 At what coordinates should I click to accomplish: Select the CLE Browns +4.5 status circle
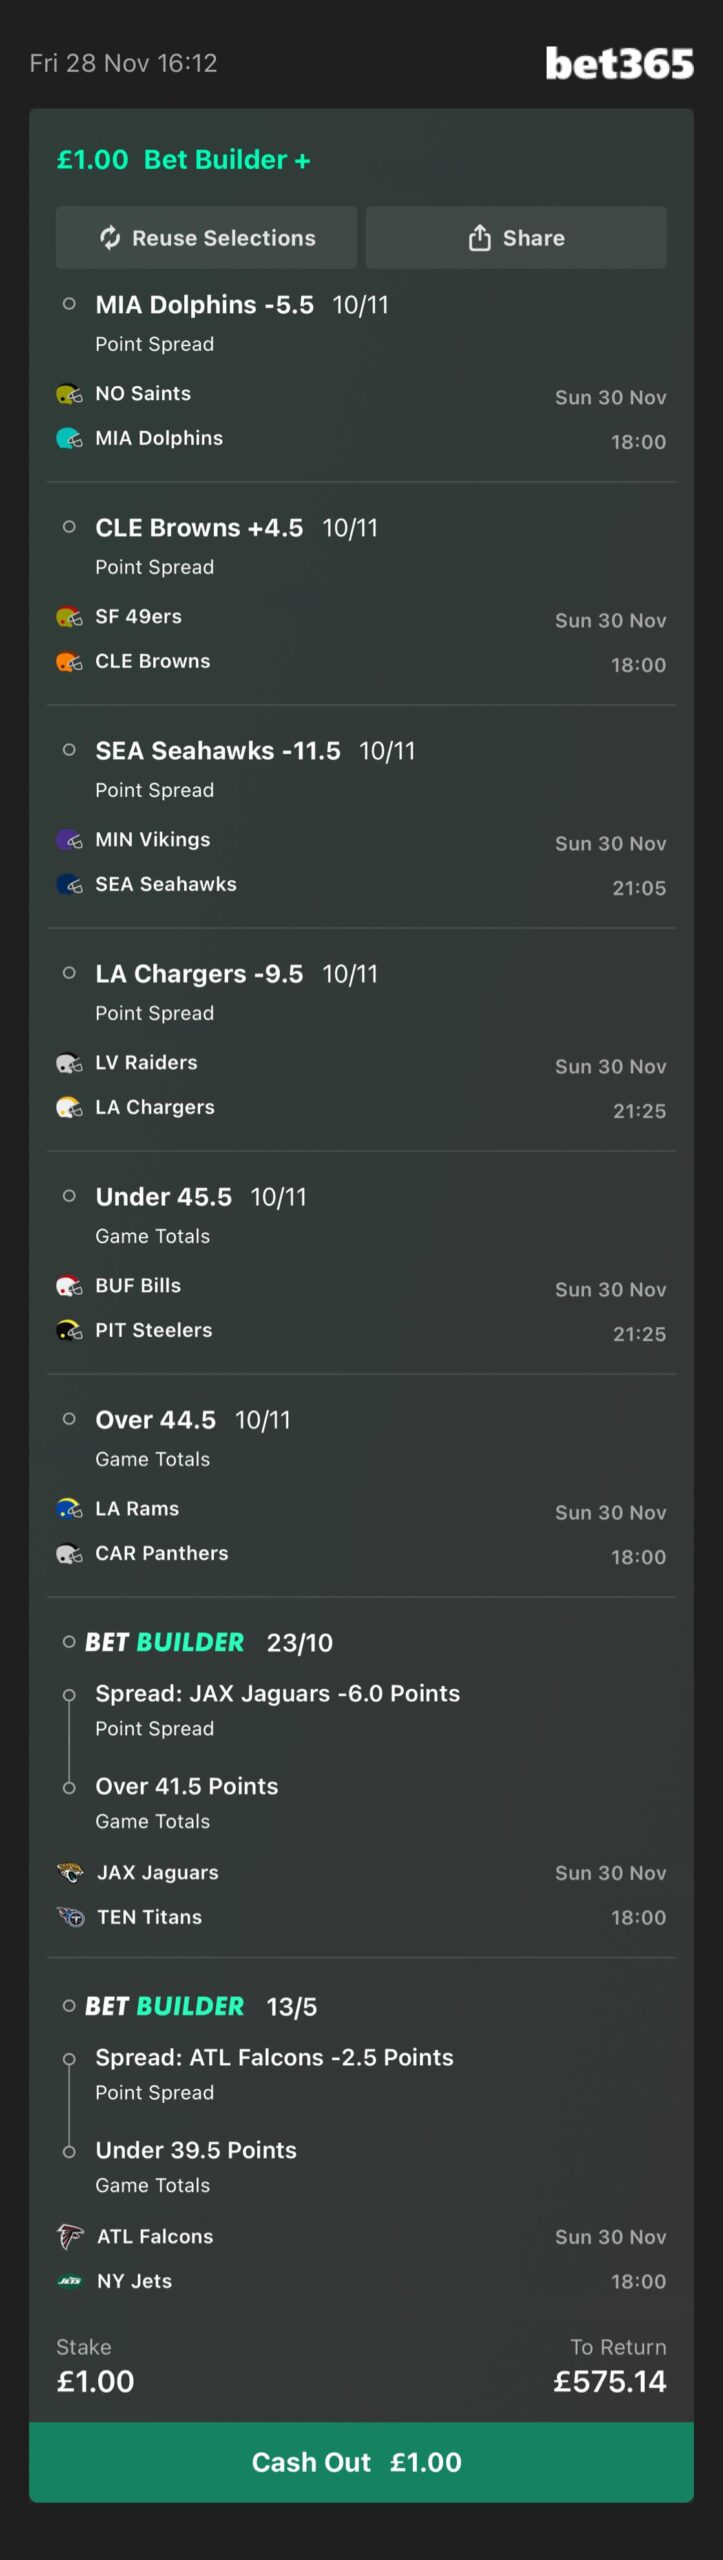tap(69, 527)
